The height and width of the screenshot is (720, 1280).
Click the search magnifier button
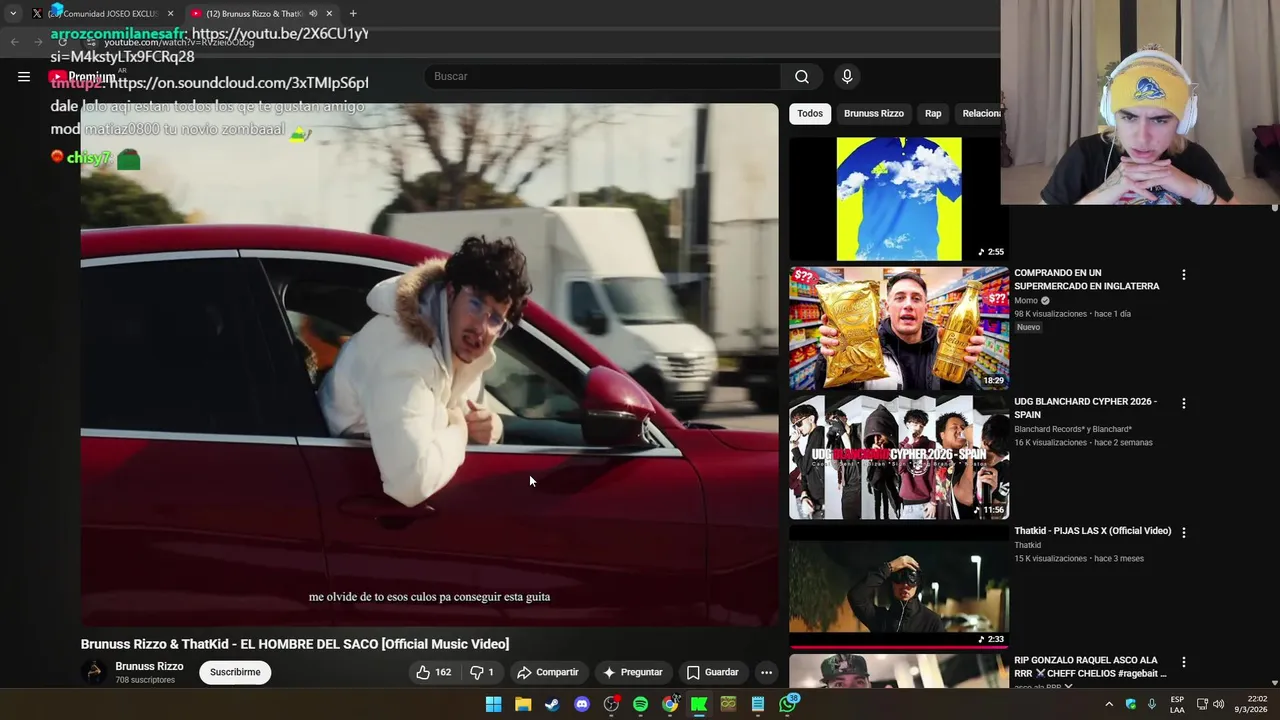pos(802,77)
